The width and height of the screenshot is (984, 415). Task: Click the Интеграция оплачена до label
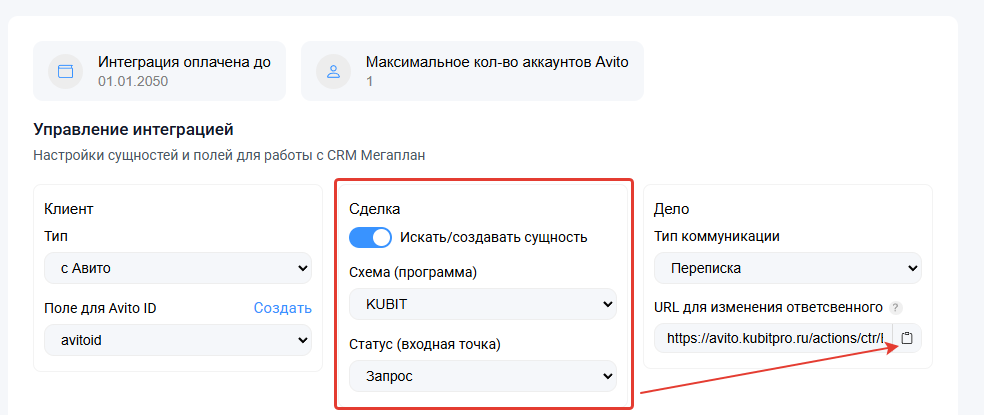click(184, 61)
